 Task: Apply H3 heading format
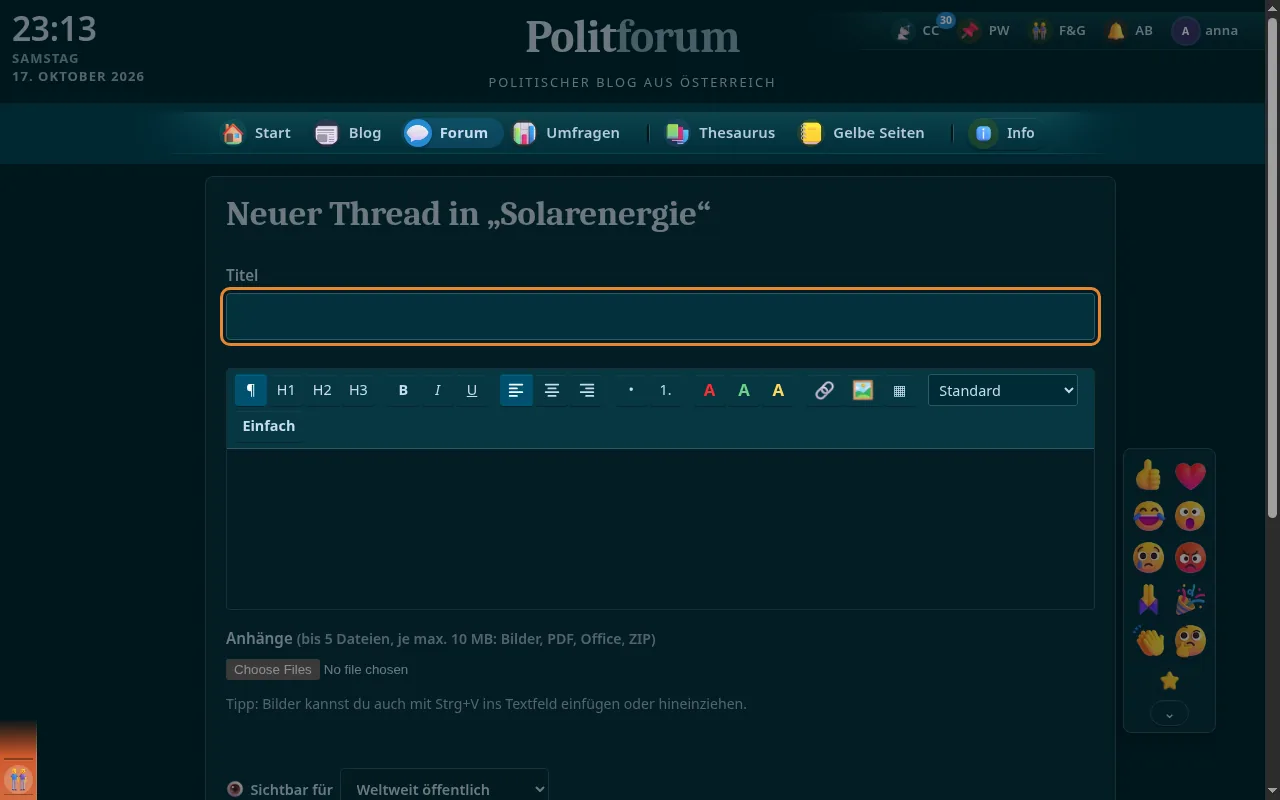(358, 390)
